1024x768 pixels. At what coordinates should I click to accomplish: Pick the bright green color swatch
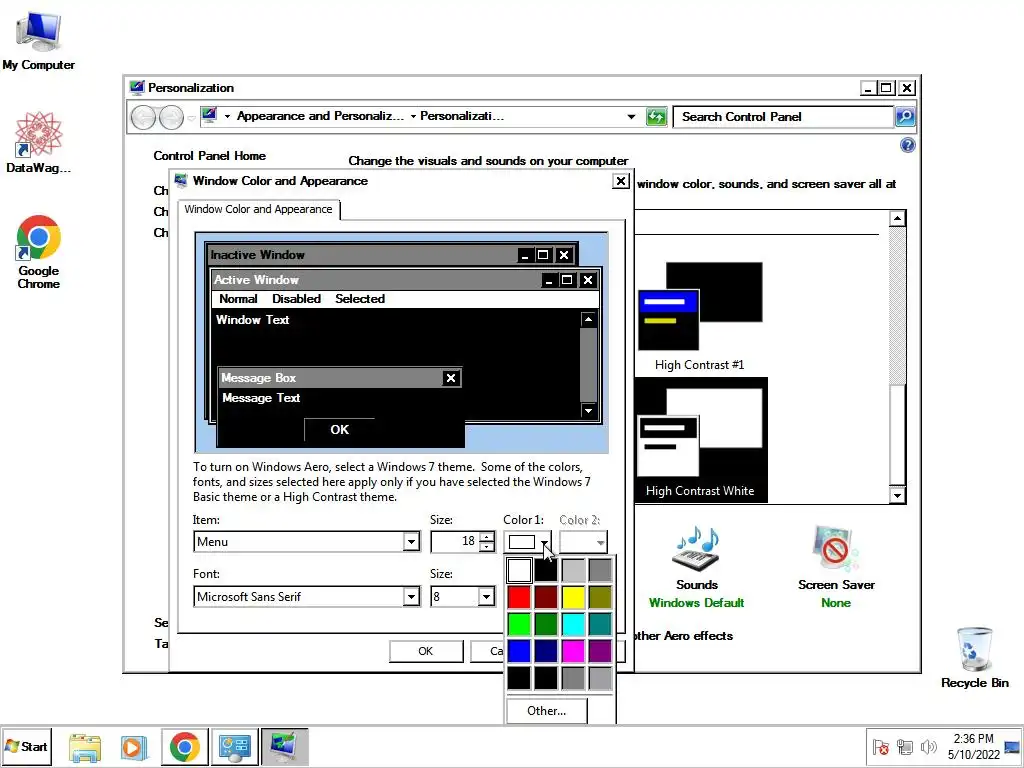click(519, 624)
